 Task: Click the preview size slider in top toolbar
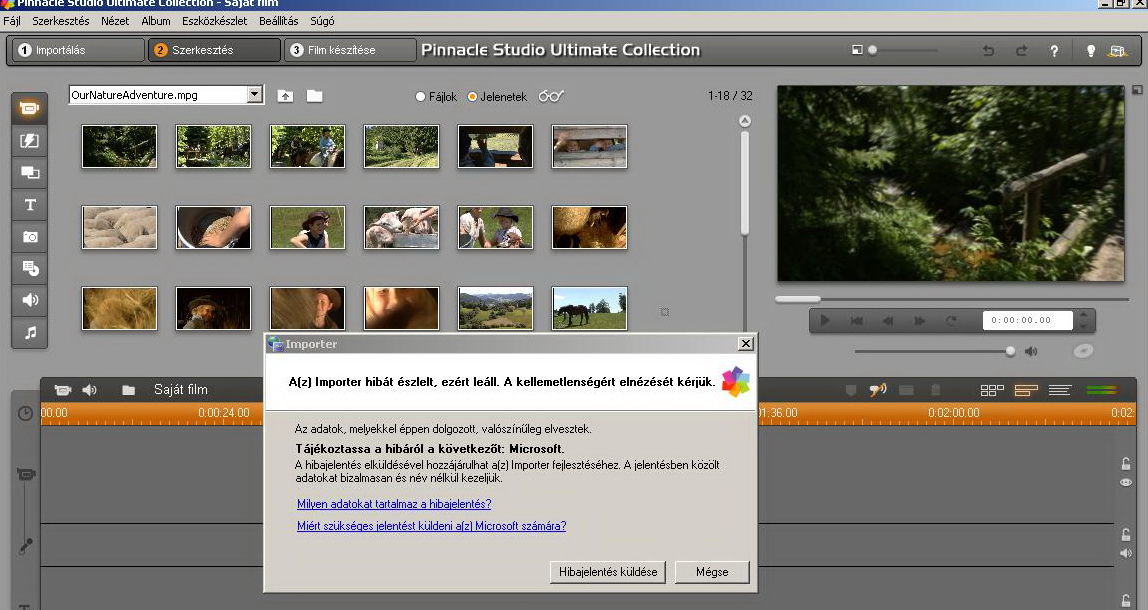tap(903, 51)
